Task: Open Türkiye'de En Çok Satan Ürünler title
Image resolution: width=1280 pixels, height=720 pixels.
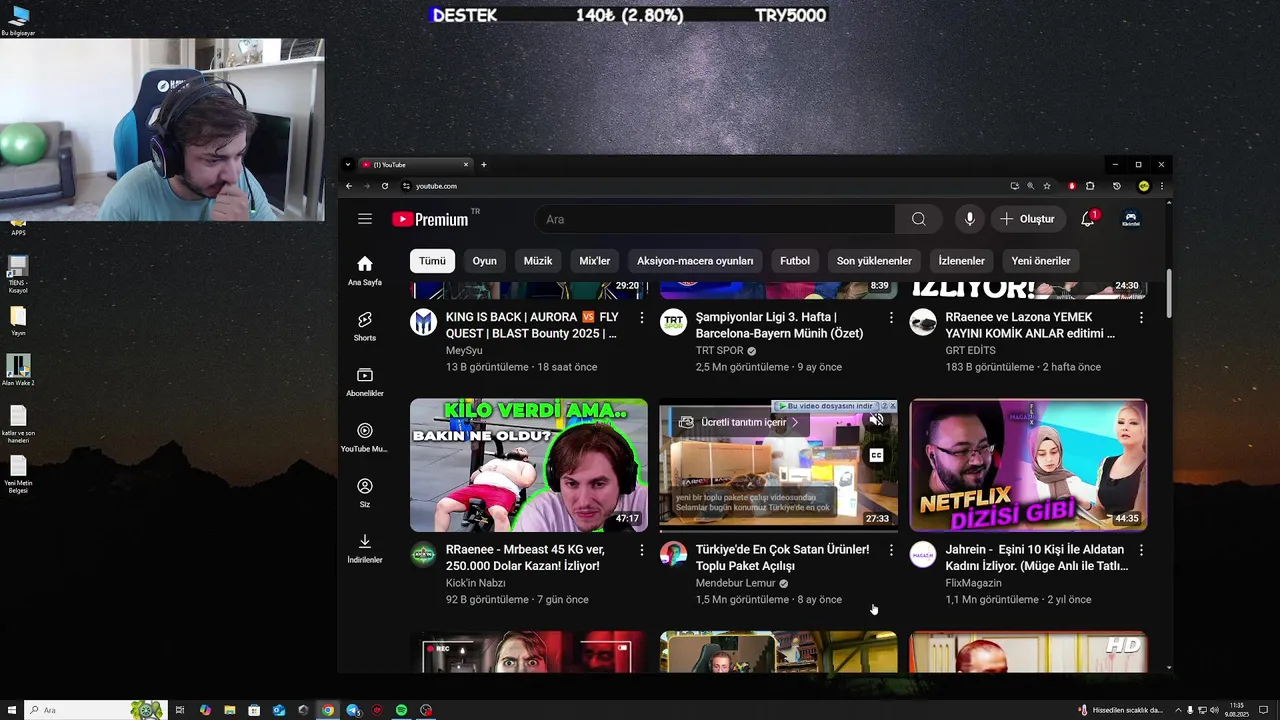Action: pyautogui.click(x=782, y=557)
